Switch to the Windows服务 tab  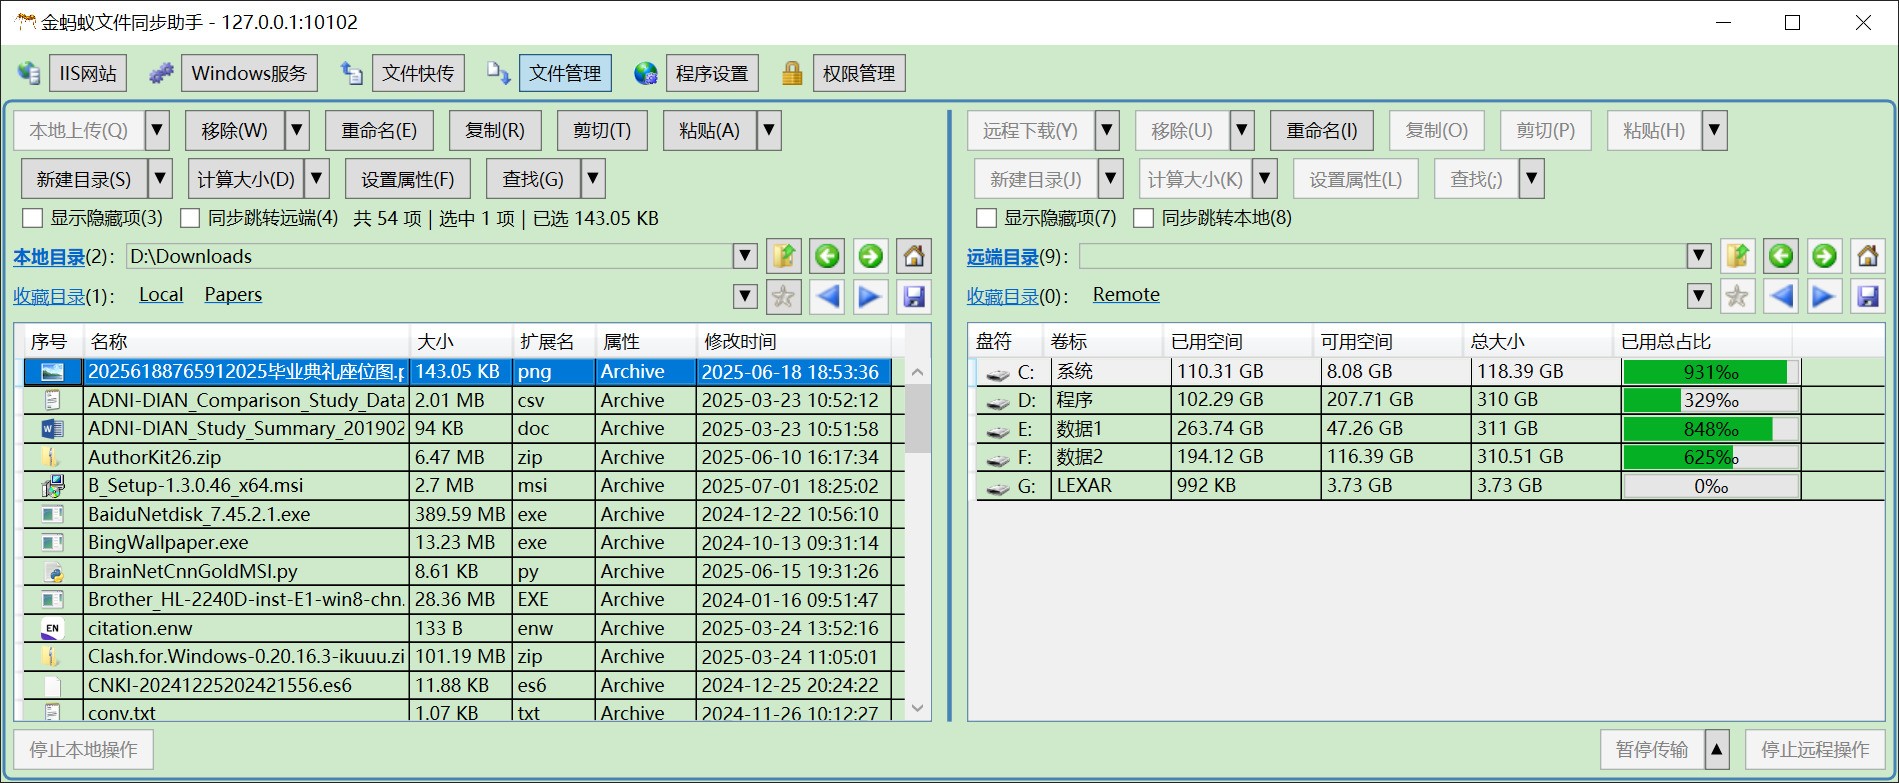pos(249,73)
